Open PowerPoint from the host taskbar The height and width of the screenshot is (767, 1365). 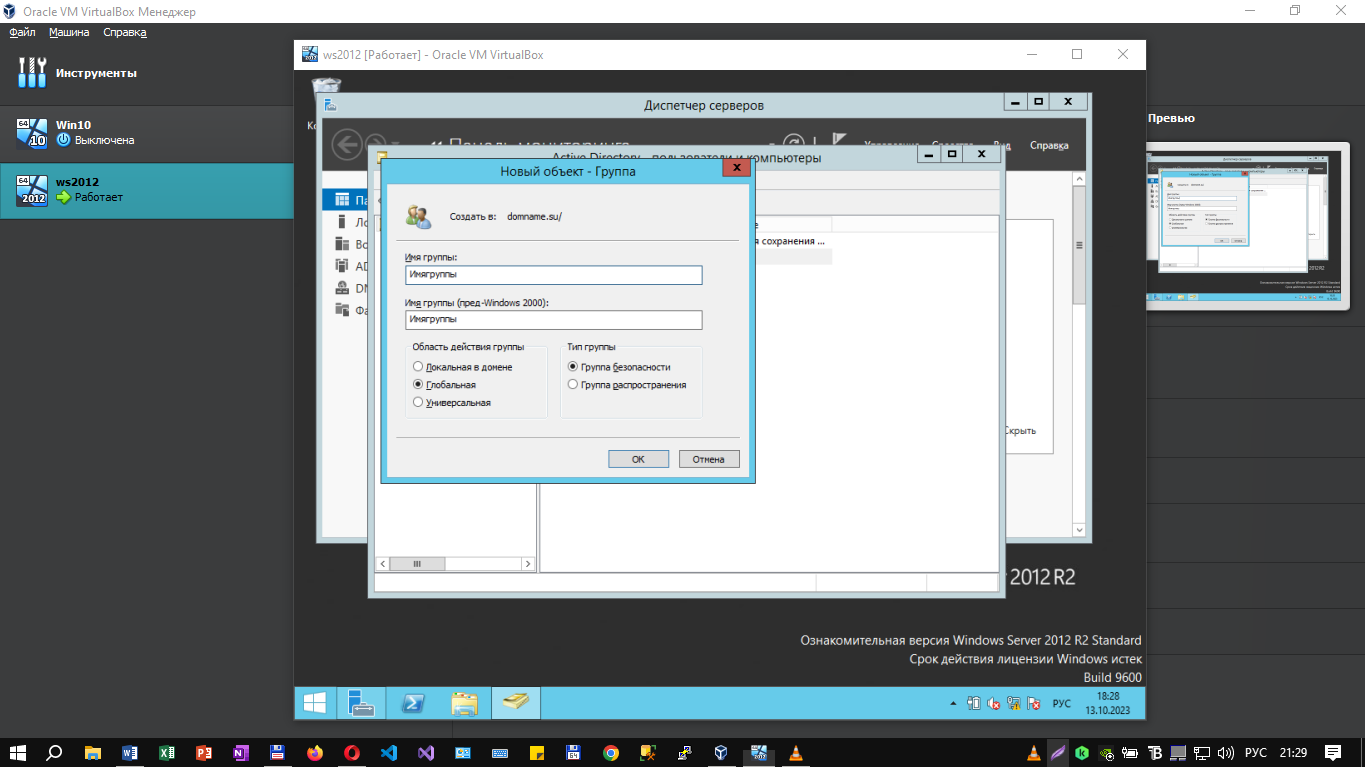[x=204, y=753]
